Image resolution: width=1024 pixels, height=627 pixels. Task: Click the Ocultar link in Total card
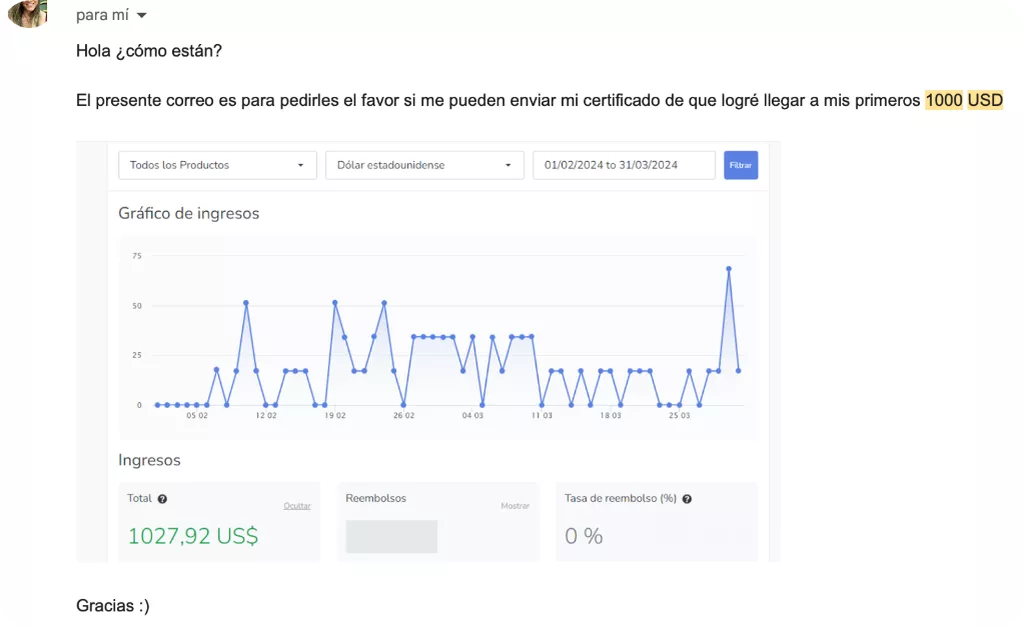297,506
